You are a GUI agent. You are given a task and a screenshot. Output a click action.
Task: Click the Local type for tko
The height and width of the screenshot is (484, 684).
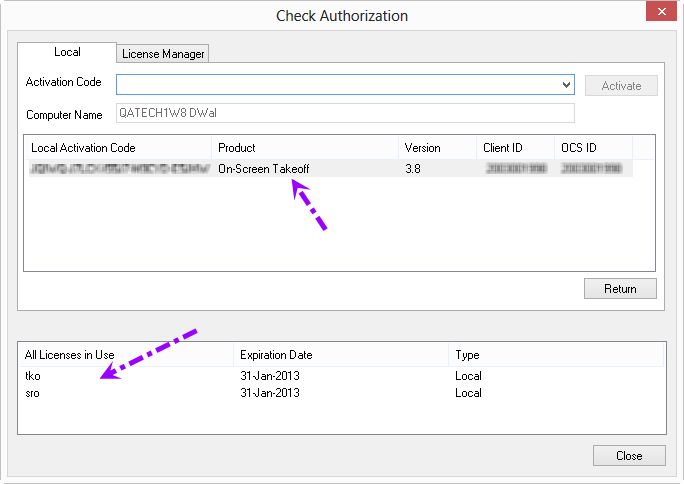click(468, 376)
